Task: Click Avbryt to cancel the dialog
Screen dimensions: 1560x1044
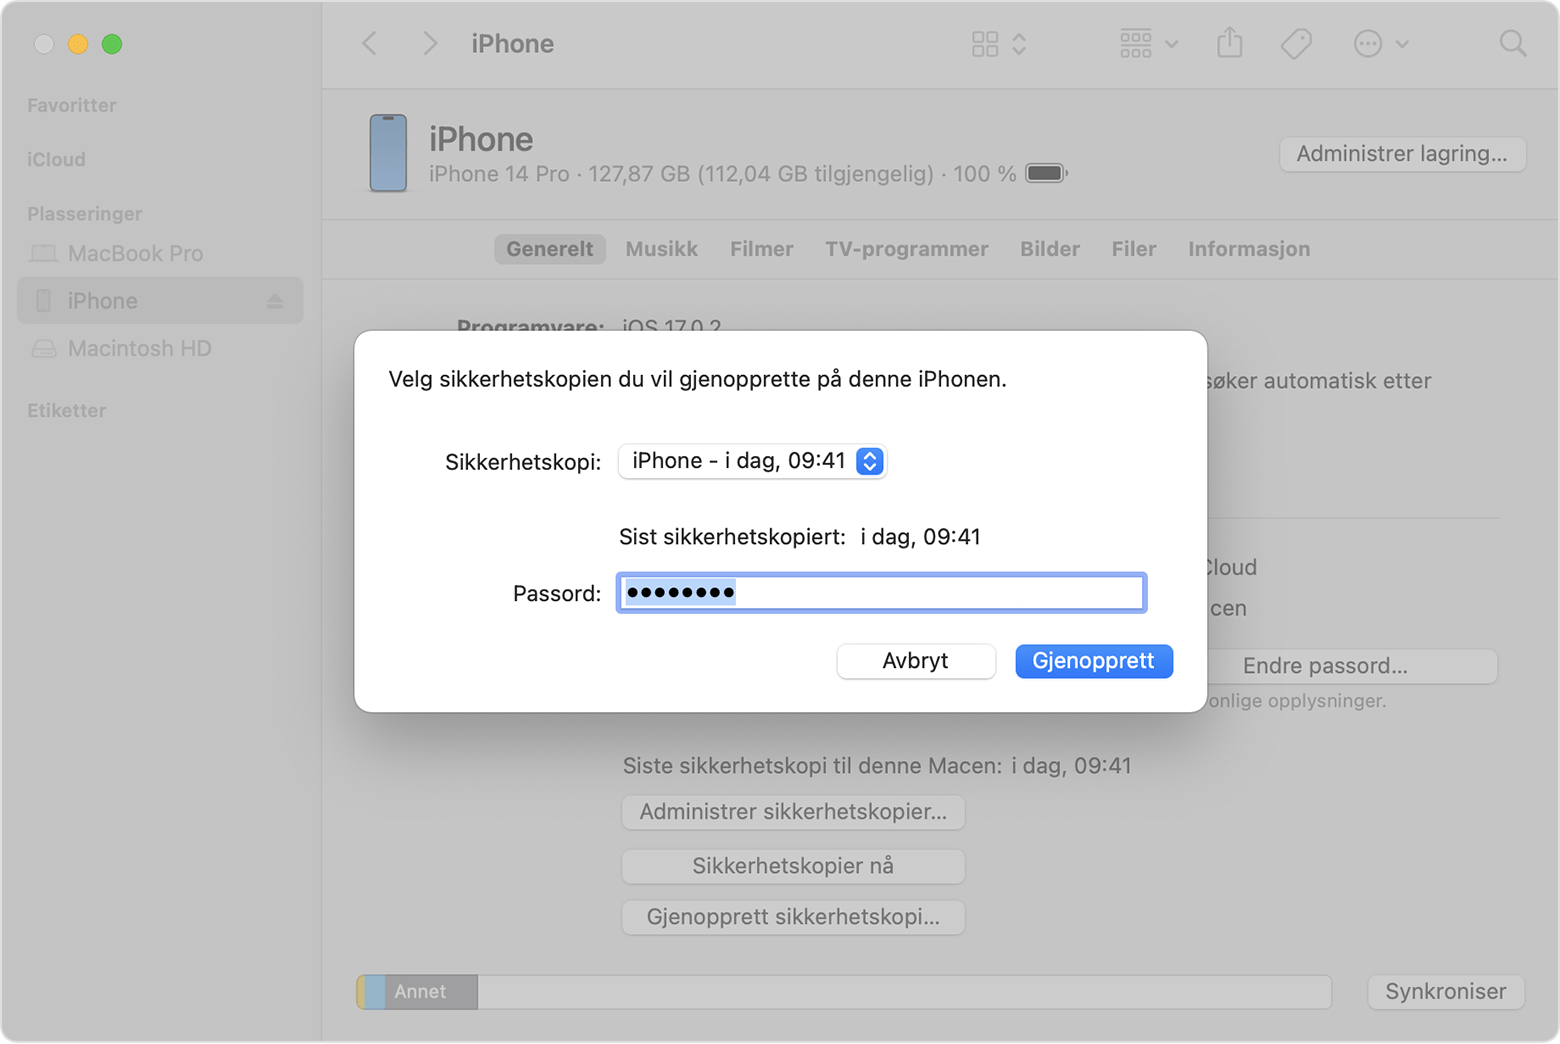Action: pos(916,661)
